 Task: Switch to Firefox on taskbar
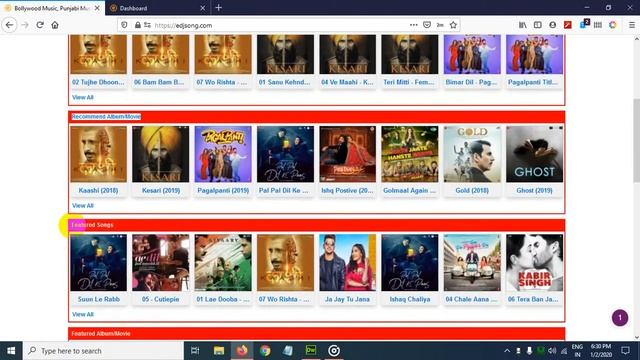click(x=242, y=351)
